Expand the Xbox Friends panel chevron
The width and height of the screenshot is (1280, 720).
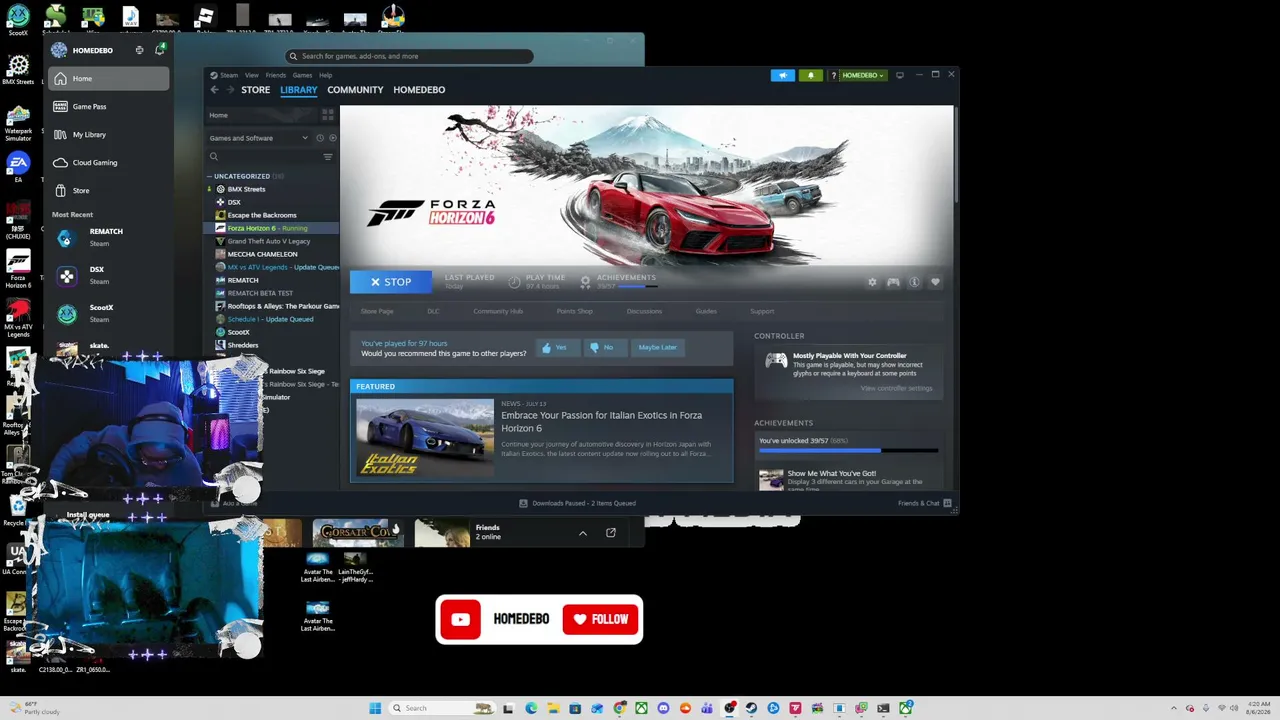pos(583,533)
